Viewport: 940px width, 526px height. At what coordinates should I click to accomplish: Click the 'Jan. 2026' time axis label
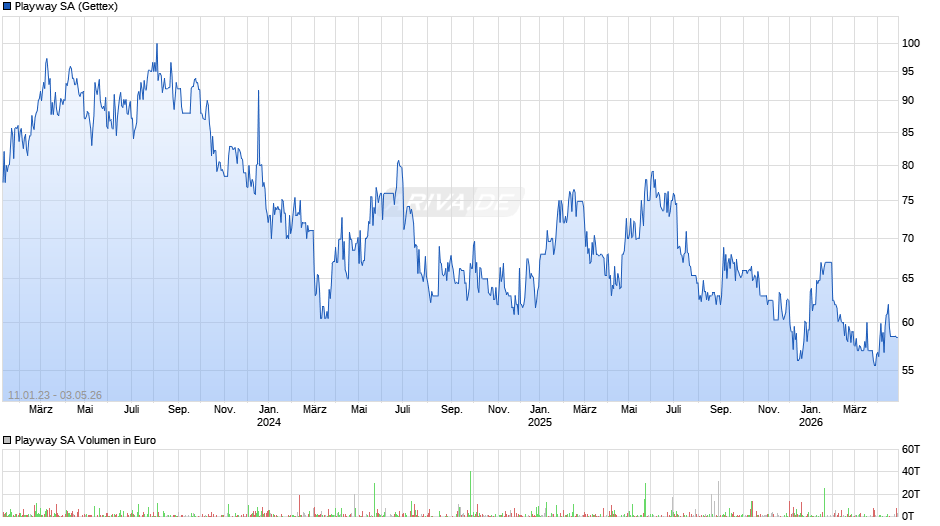click(811, 416)
